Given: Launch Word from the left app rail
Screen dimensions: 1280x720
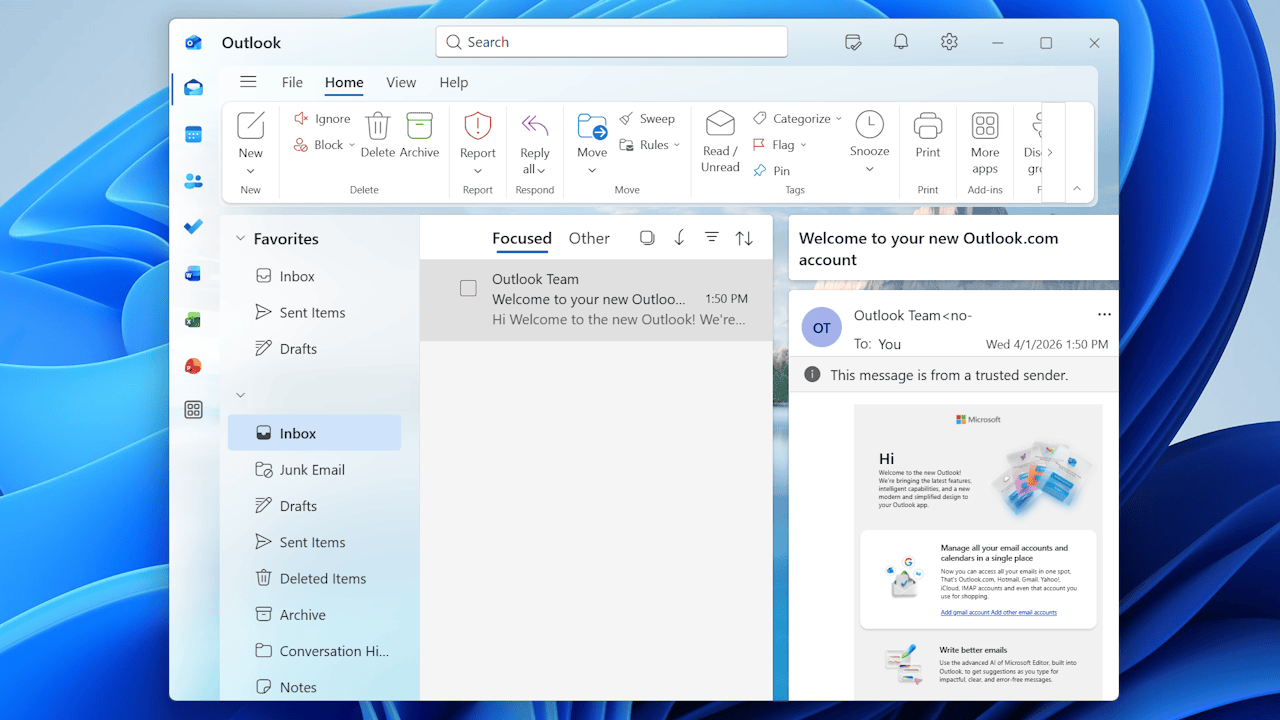Looking at the screenshot, I should 193,273.
